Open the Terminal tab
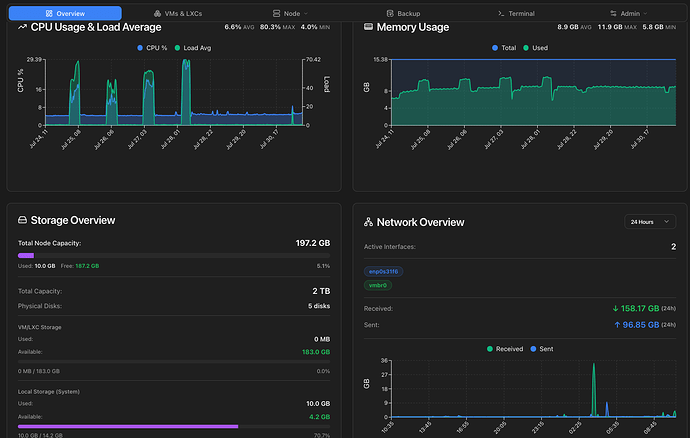This screenshot has height=438, width=690. [x=516, y=14]
